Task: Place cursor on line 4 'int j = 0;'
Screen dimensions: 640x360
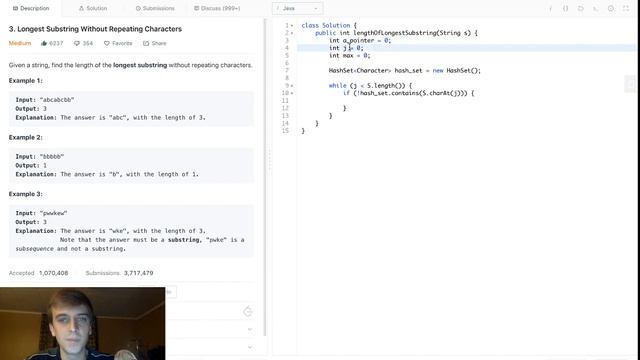Action: click(346, 48)
